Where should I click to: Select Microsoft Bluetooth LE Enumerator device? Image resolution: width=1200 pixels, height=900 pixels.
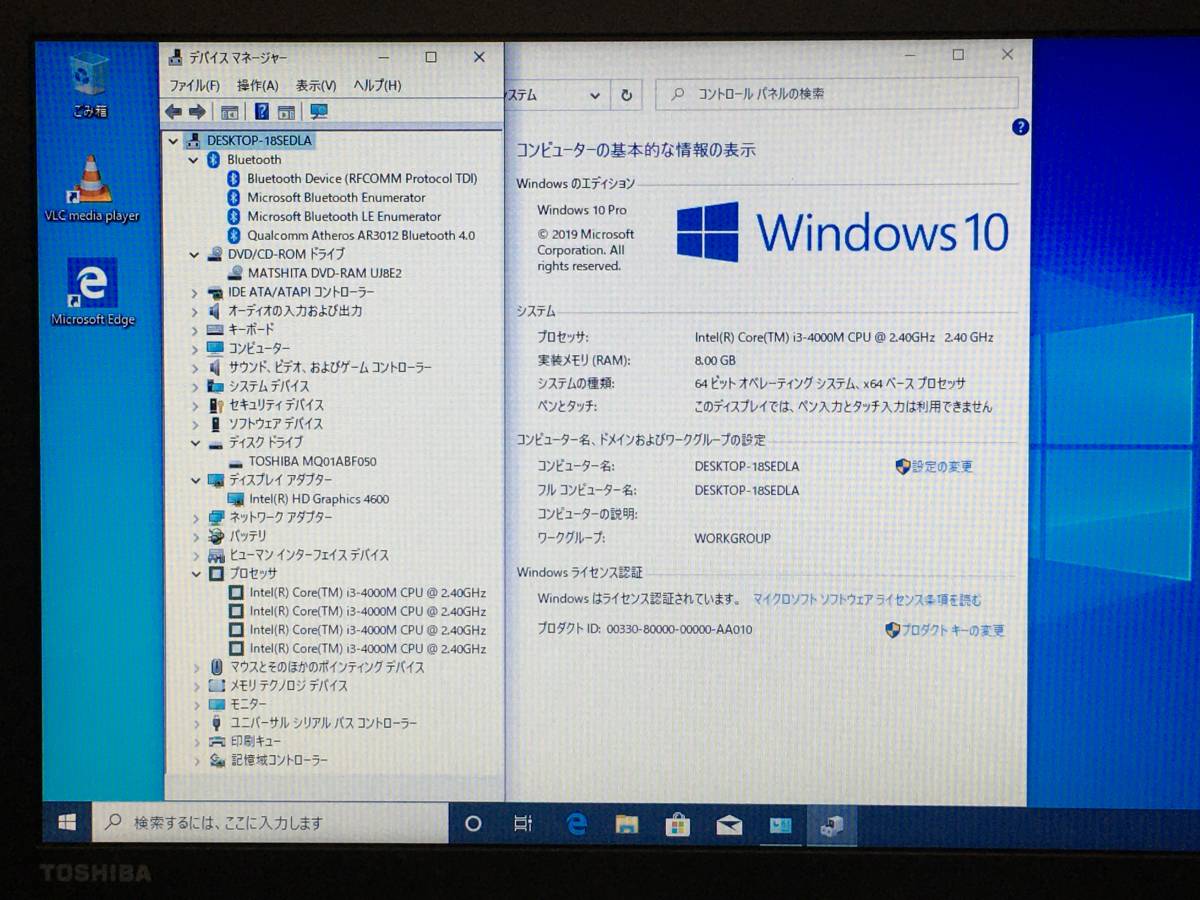tap(344, 216)
